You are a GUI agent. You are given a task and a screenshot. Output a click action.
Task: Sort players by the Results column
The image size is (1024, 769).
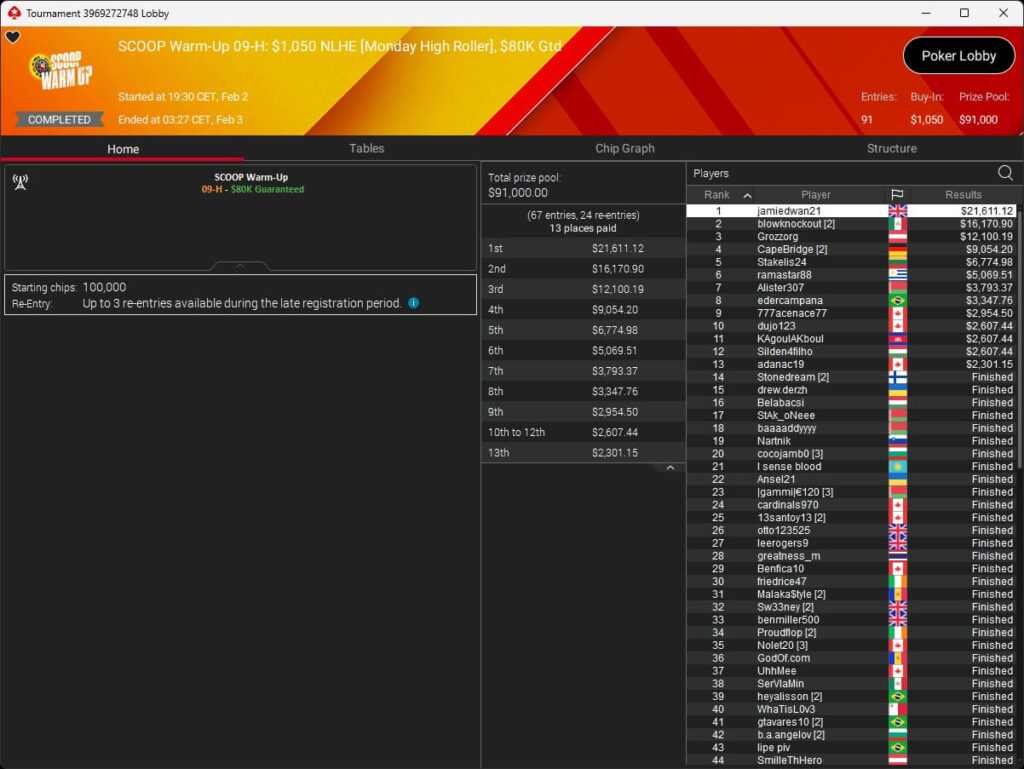(x=963, y=195)
